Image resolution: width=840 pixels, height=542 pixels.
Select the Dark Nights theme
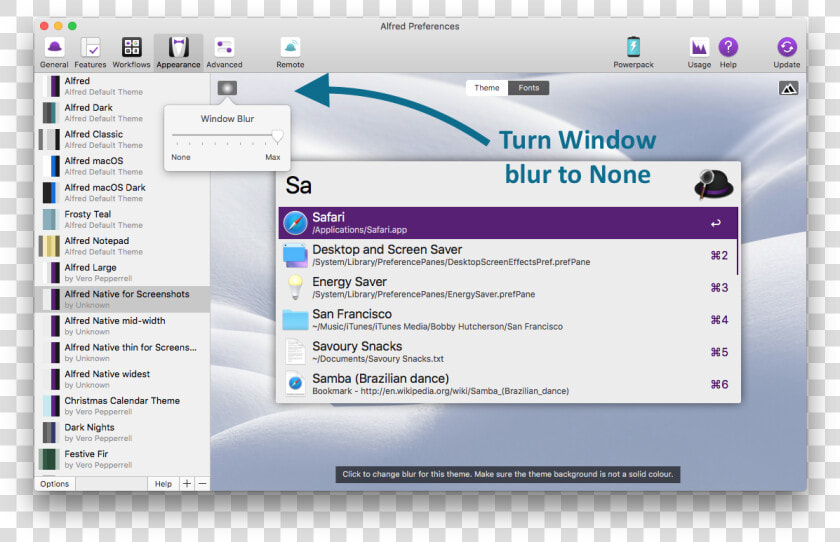pyautogui.click(x=123, y=432)
